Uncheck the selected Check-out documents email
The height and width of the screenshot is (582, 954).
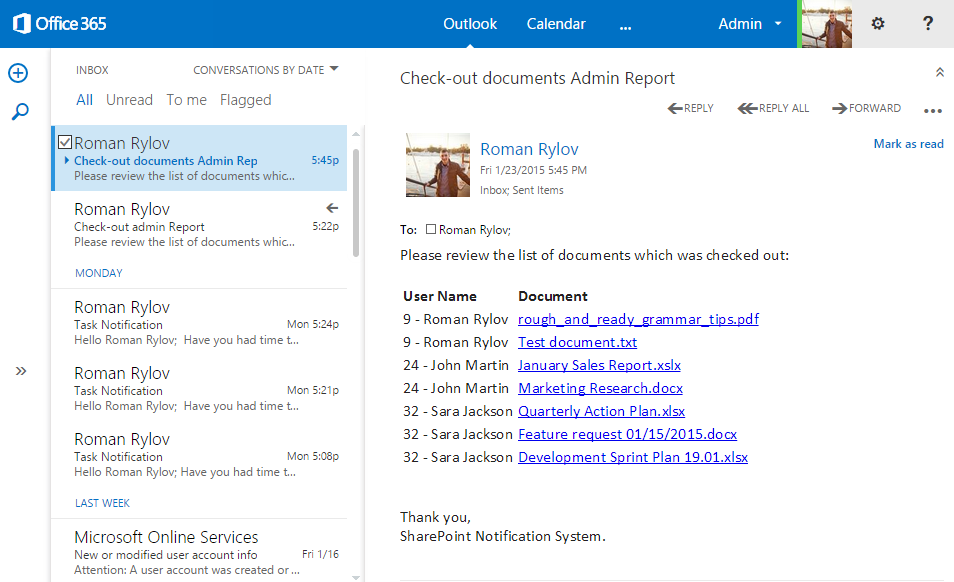[65, 142]
